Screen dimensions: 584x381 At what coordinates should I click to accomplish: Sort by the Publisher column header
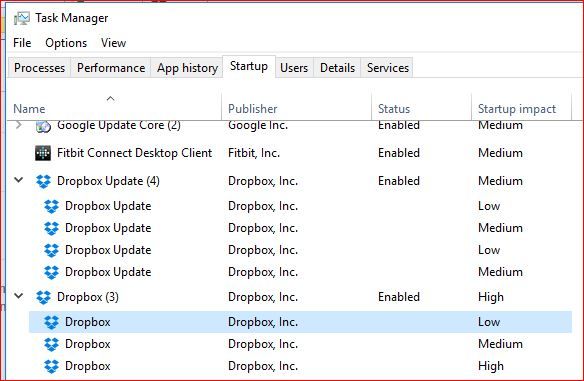(296, 106)
